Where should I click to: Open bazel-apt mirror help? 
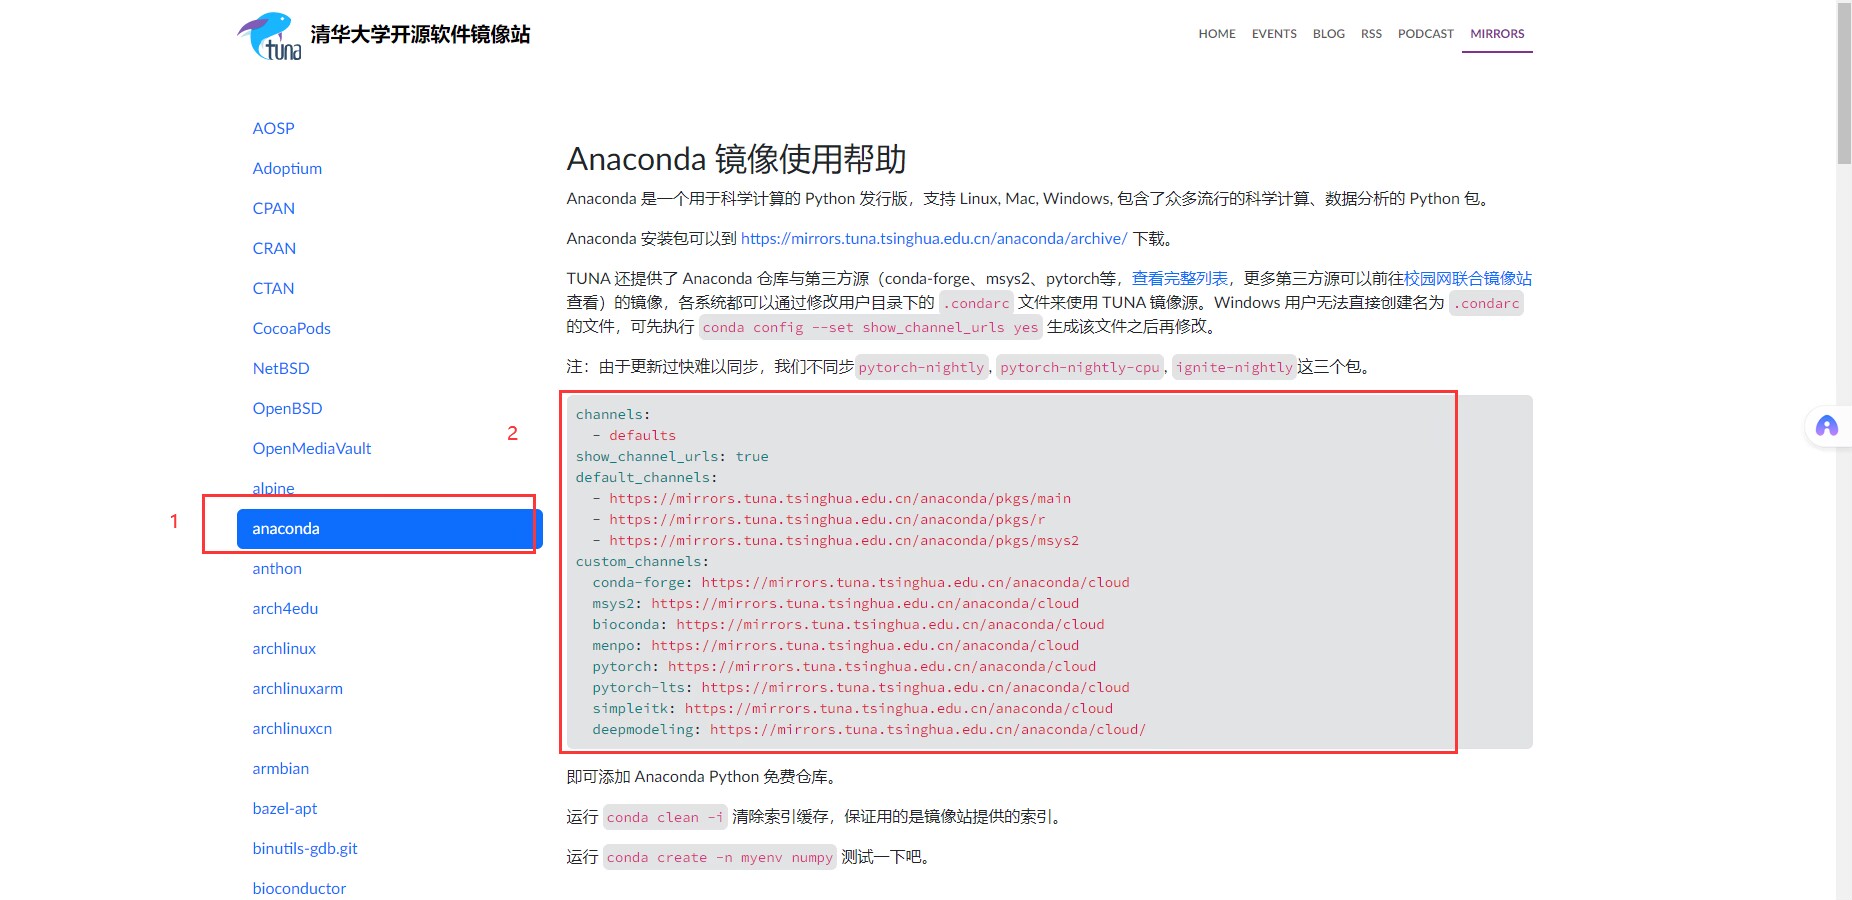(284, 808)
